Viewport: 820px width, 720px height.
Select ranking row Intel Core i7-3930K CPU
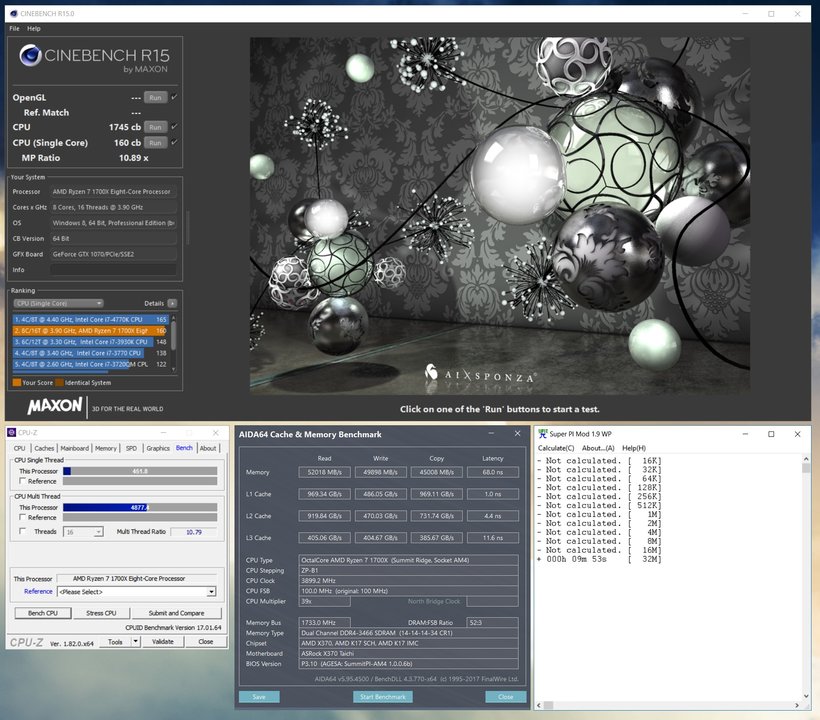pyautogui.click(x=90, y=342)
